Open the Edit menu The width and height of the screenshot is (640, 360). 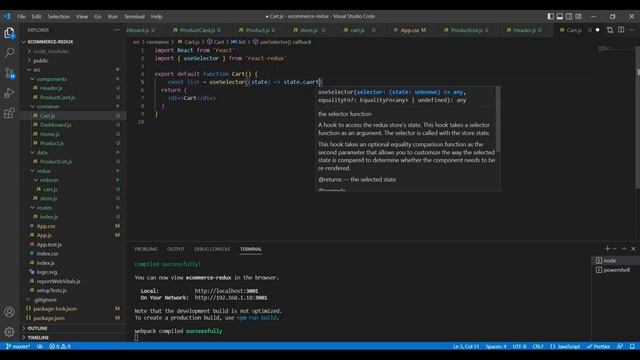pos(37,16)
